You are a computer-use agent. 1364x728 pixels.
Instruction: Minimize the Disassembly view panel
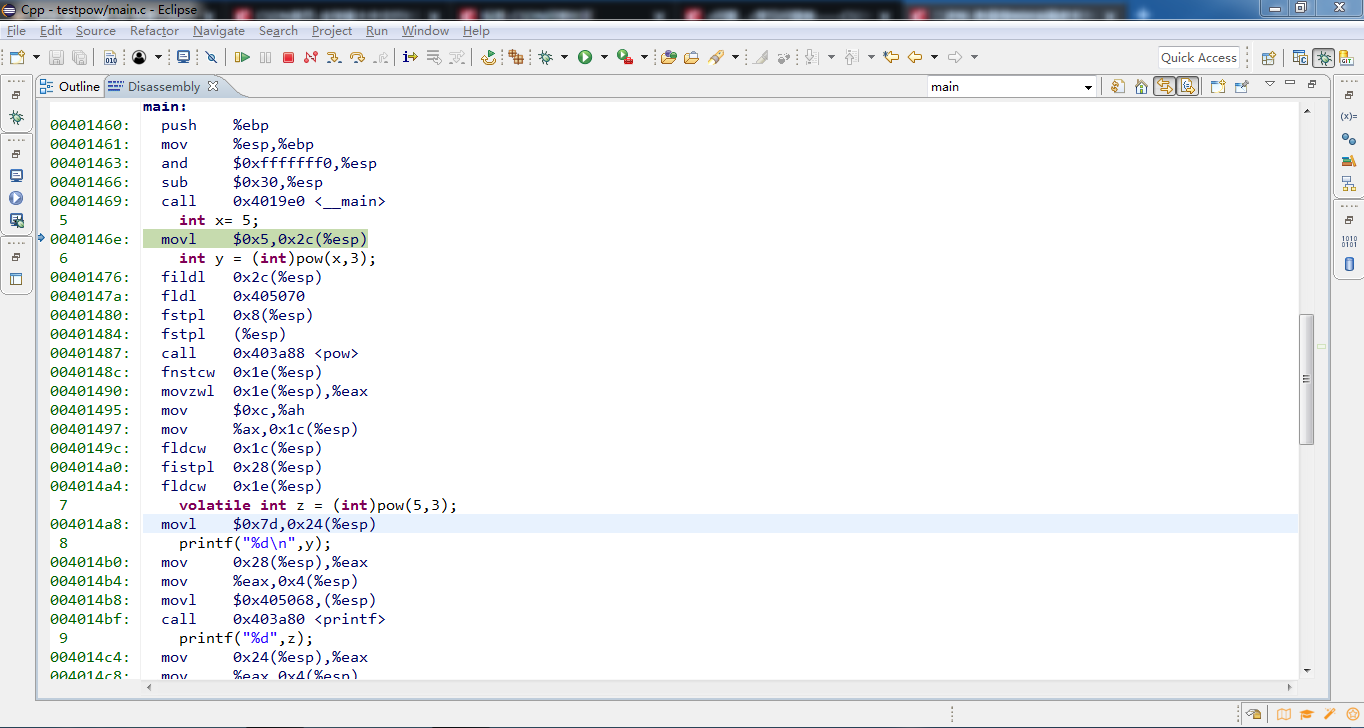(1291, 83)
